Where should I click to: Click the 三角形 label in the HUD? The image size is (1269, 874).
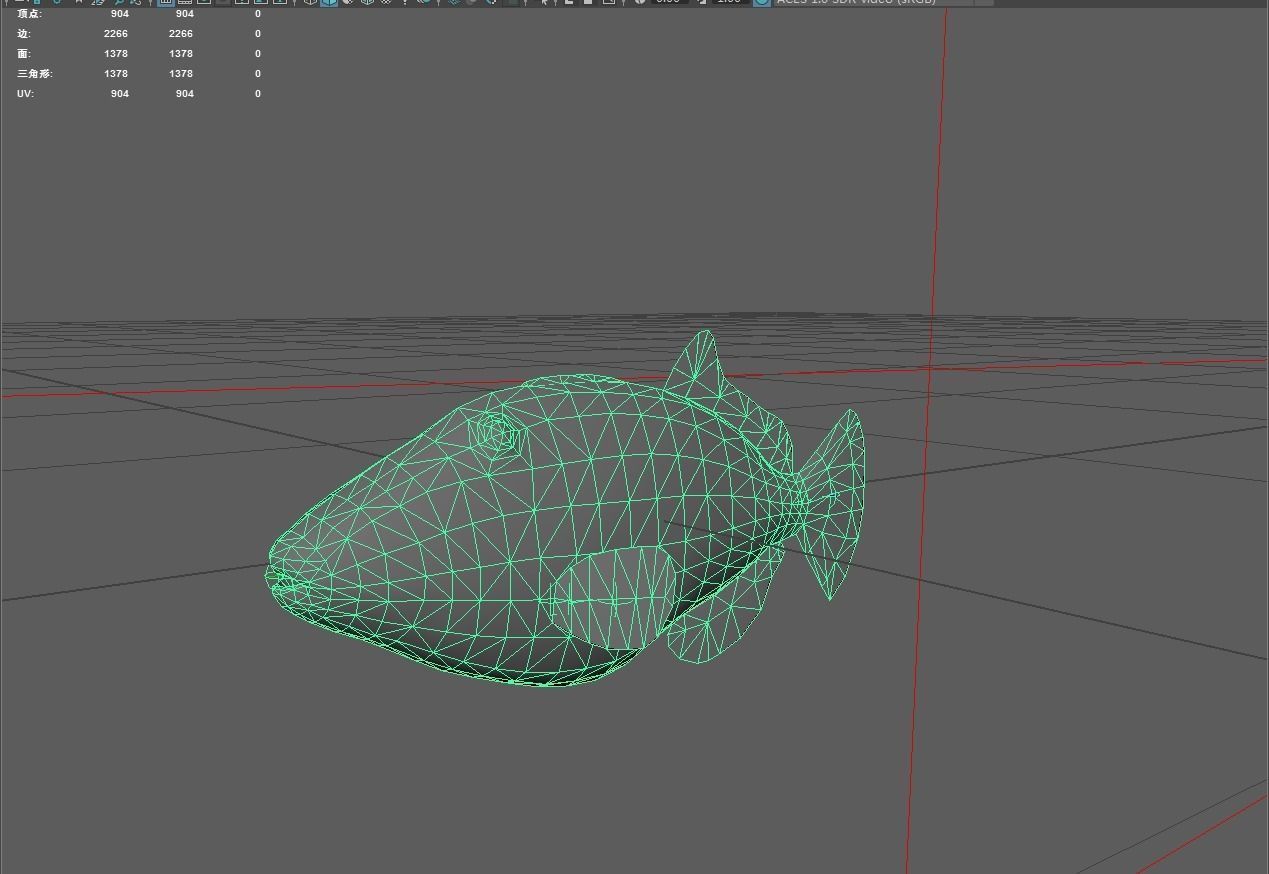(35, 74)
